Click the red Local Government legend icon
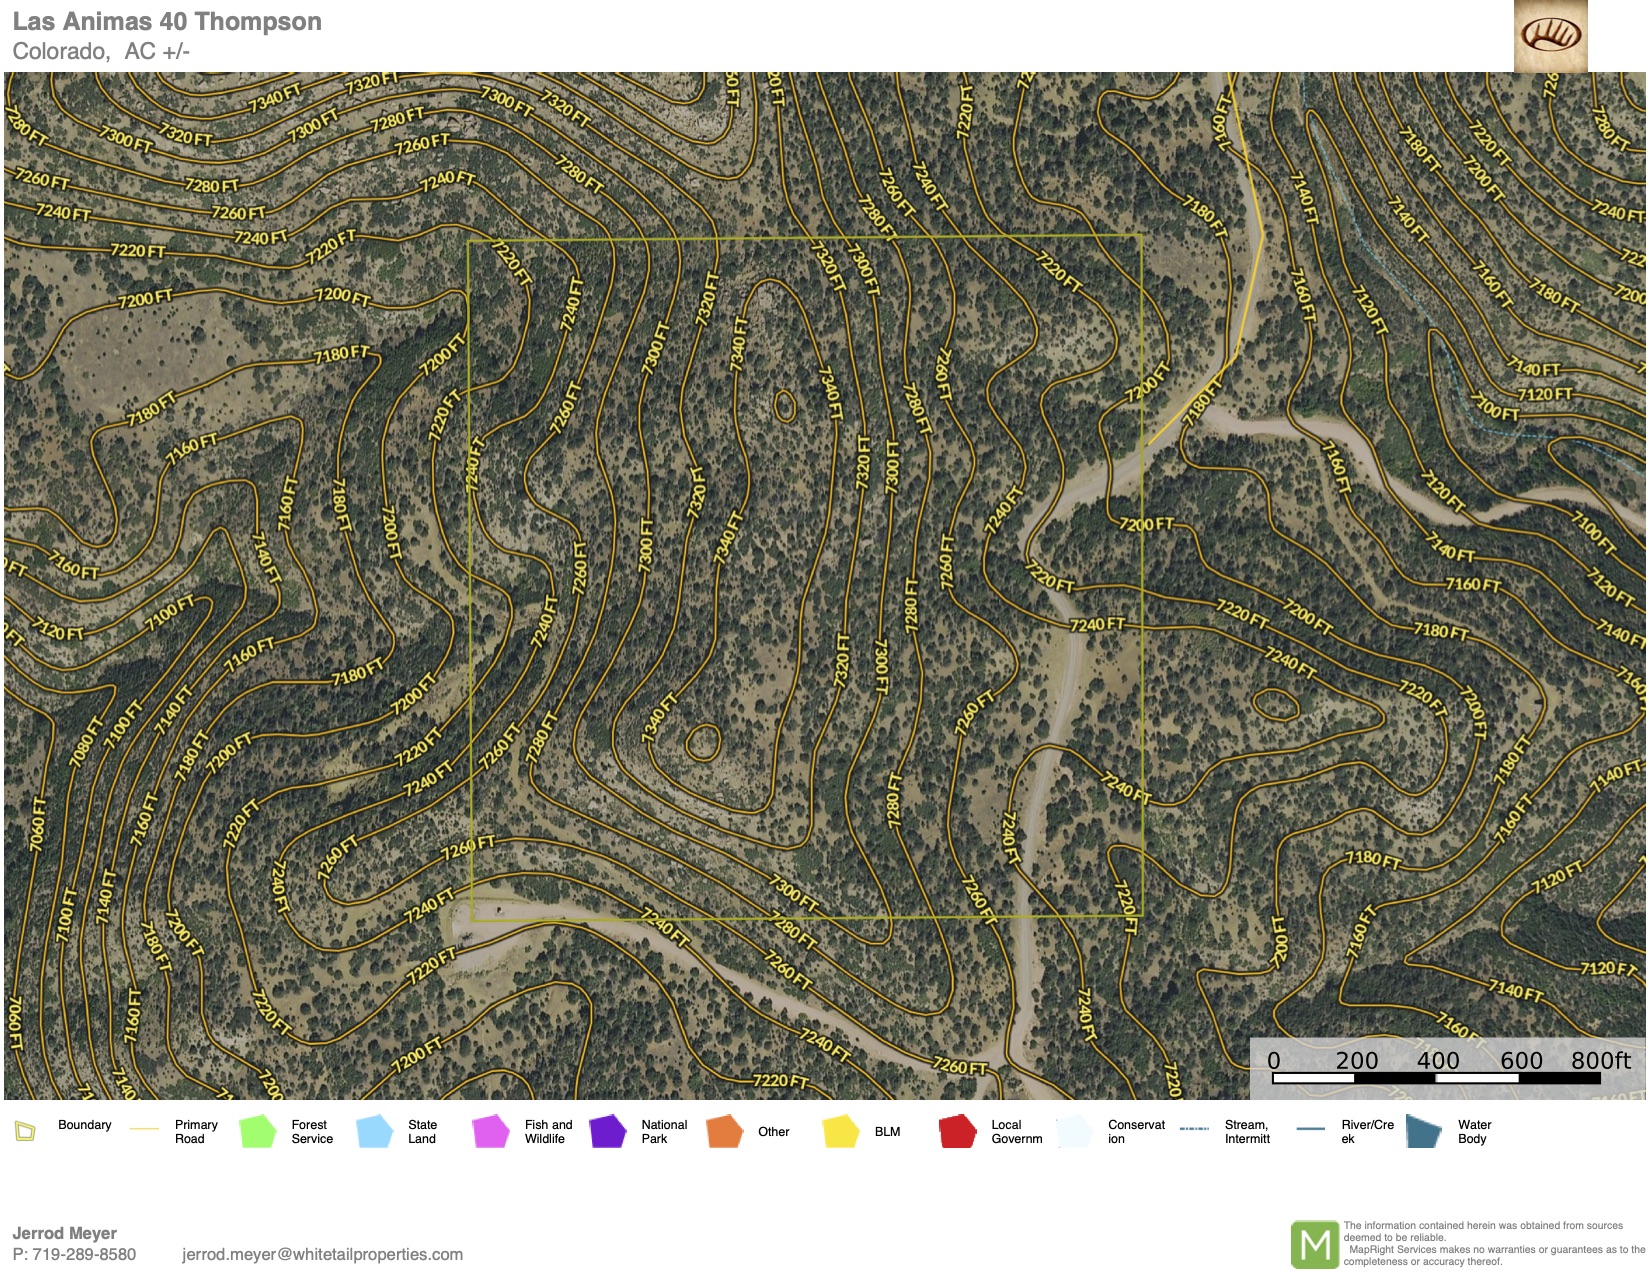This screenshot has height=1275, width=1650. (957, 1131)
